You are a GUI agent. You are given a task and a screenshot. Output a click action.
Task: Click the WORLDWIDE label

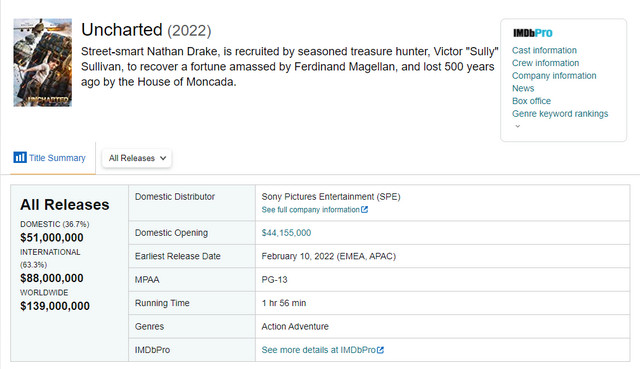click(x=44, y=292)
